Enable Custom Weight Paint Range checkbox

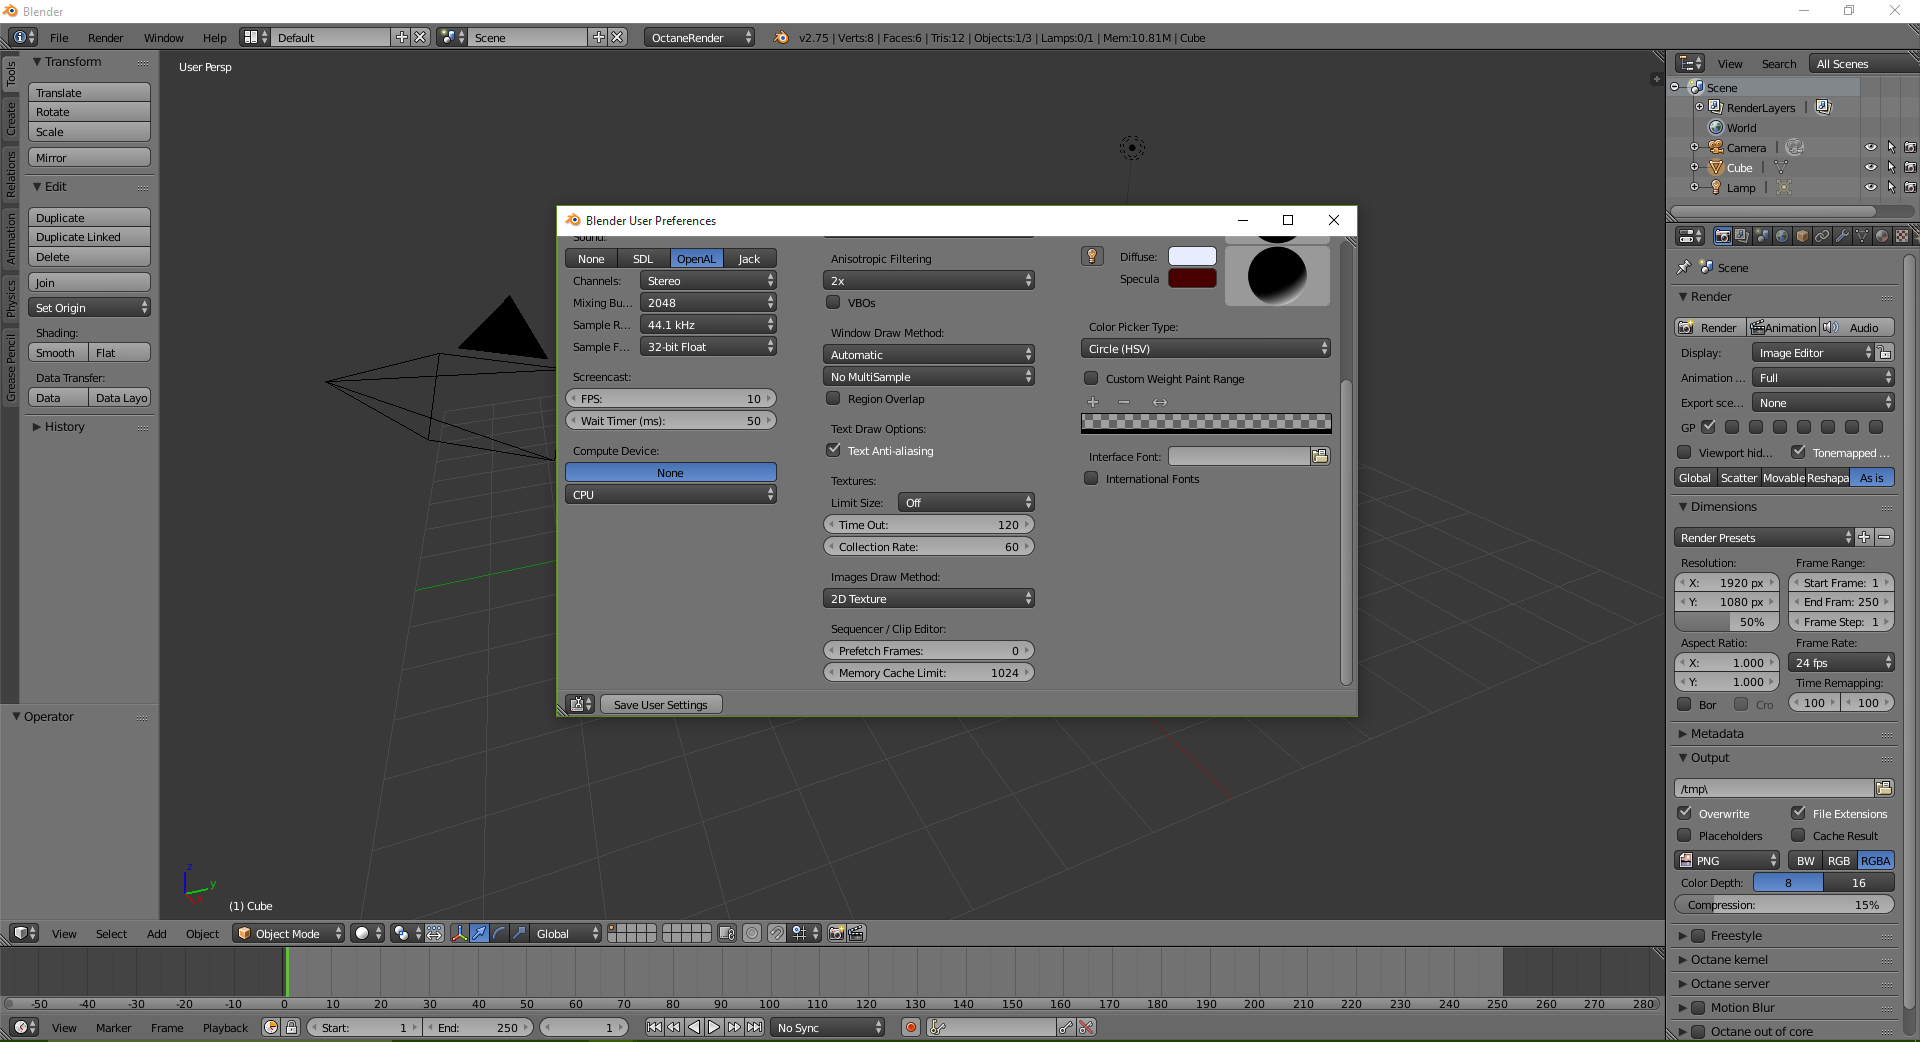pyautogui.click(x=1091, y=378)
